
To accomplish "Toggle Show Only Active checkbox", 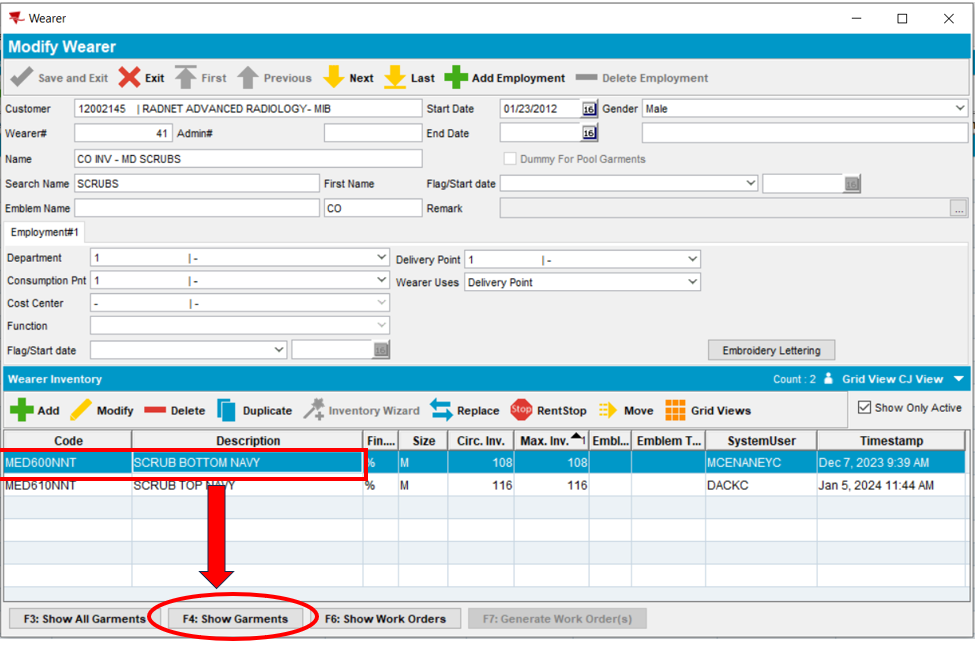I will coord(865,408).
